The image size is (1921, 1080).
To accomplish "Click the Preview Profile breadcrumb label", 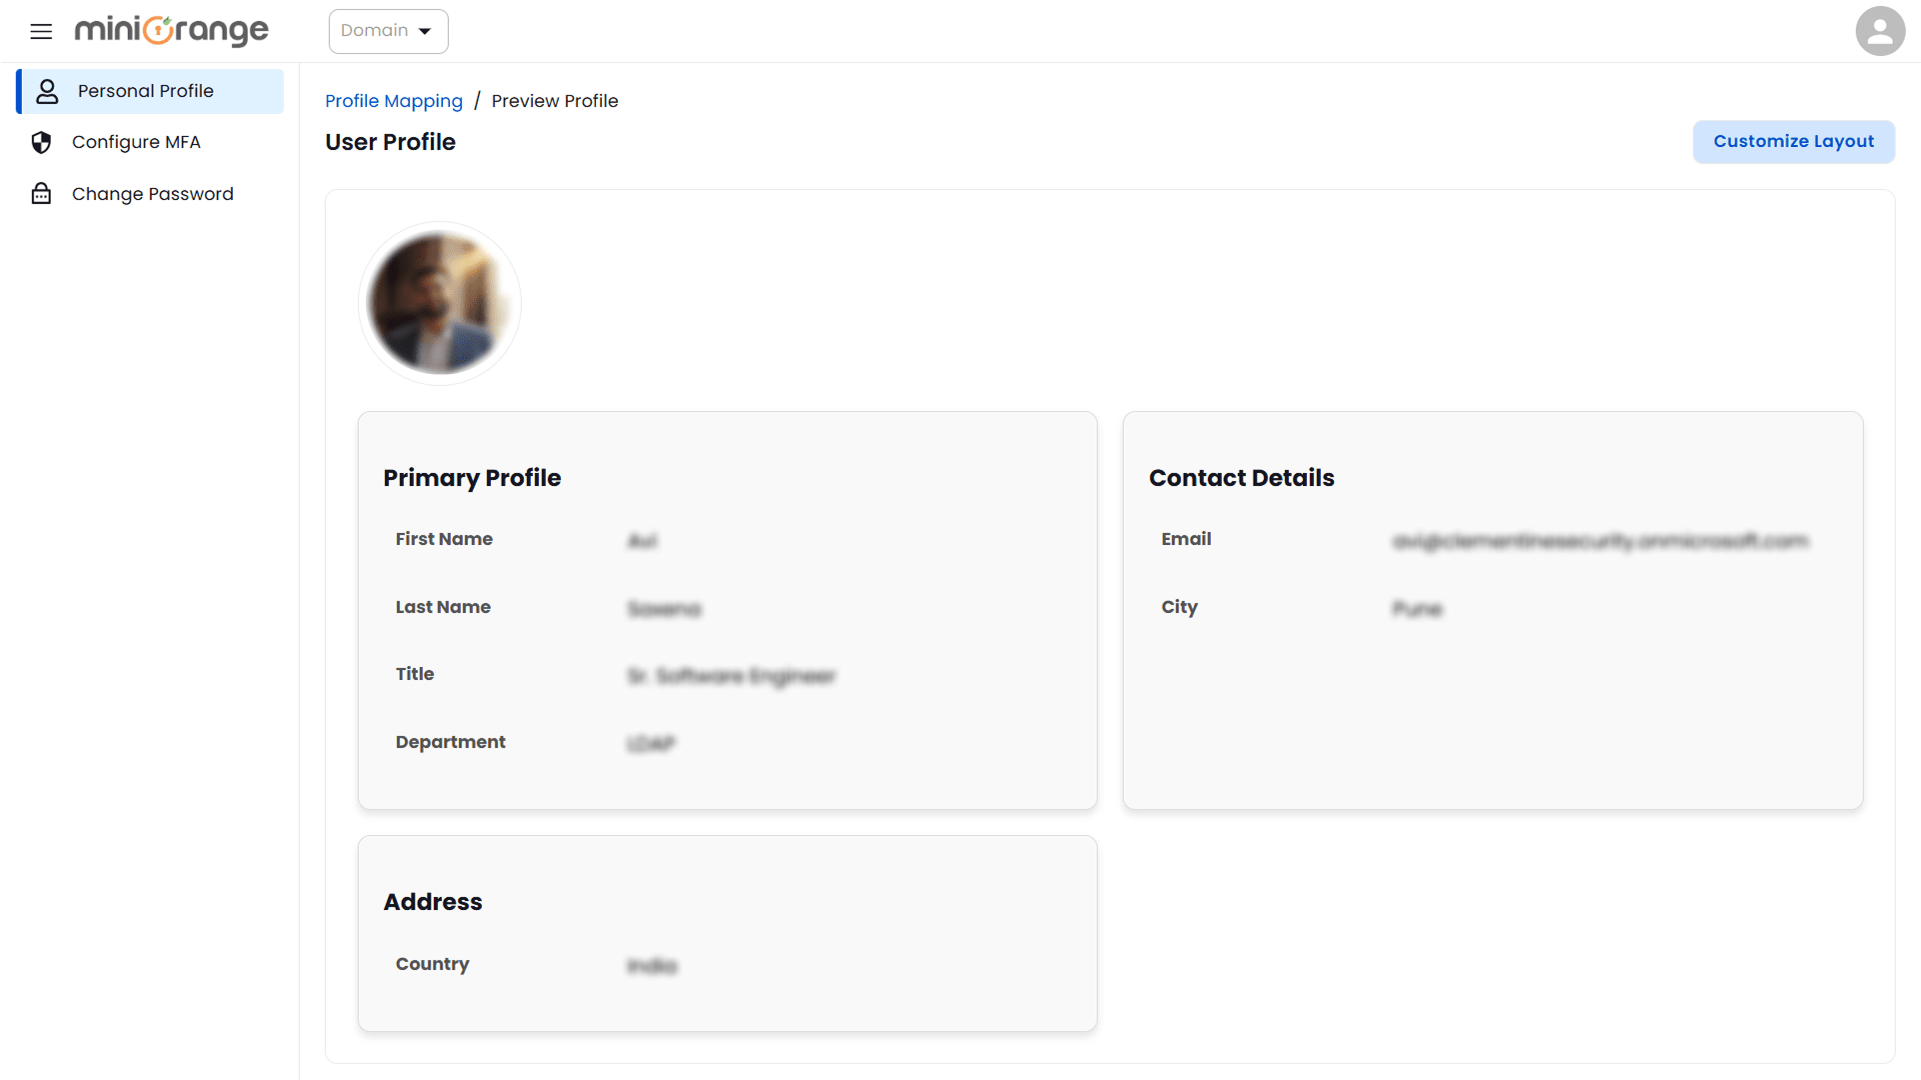I will 555,101.
